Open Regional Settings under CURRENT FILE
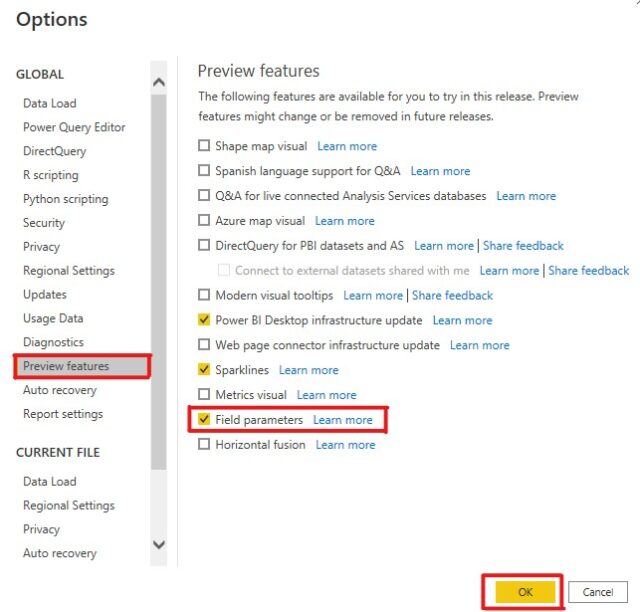Viewport: 640px width, 612px height. [x=69, y=505]
